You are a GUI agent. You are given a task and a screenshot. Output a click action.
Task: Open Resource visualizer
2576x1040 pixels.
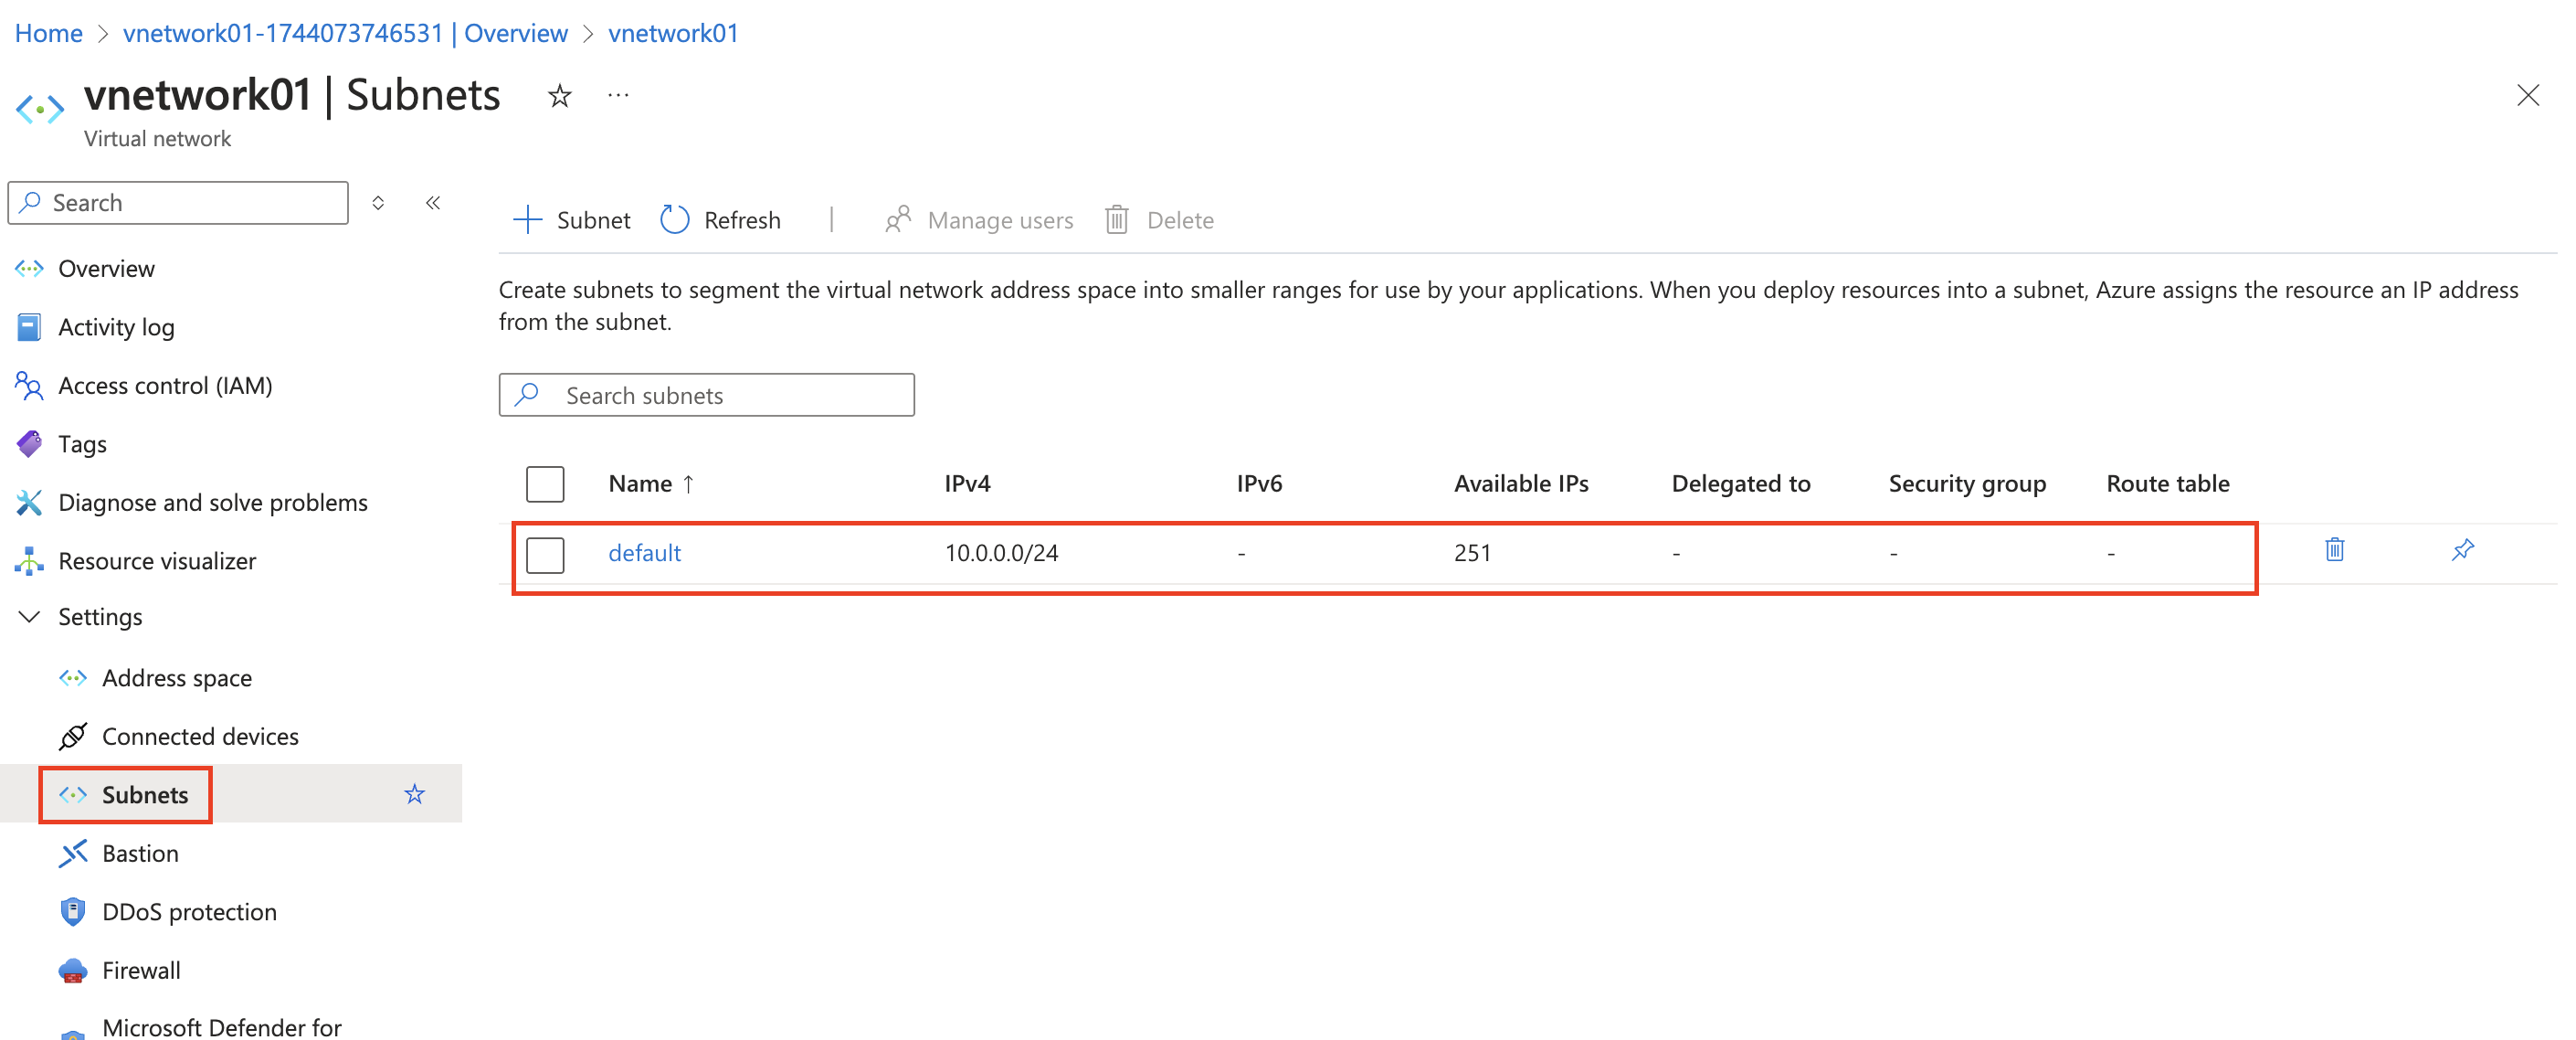(x=157, y=561)
